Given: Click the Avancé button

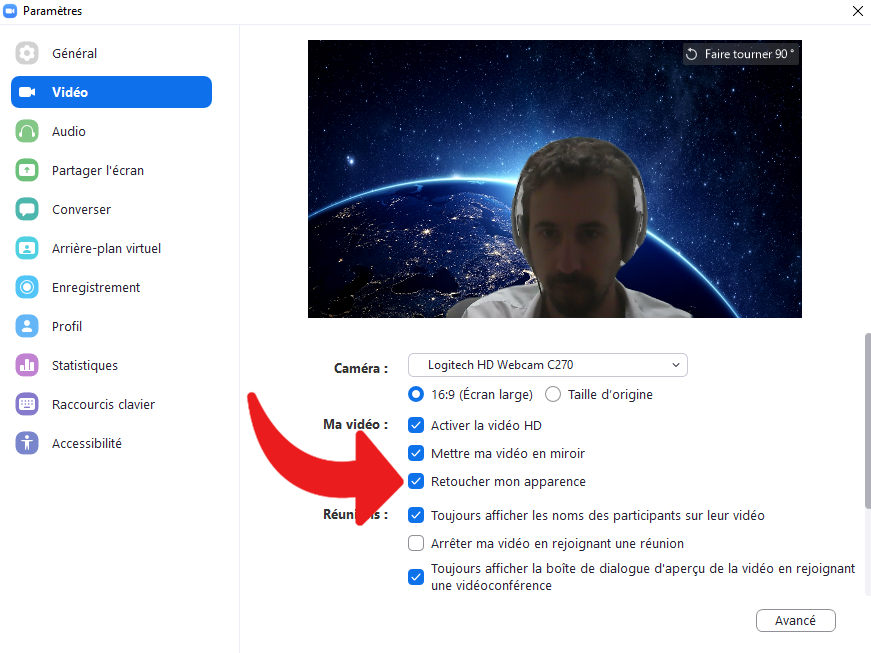Looking at the screenshot, I should (795, 620).
